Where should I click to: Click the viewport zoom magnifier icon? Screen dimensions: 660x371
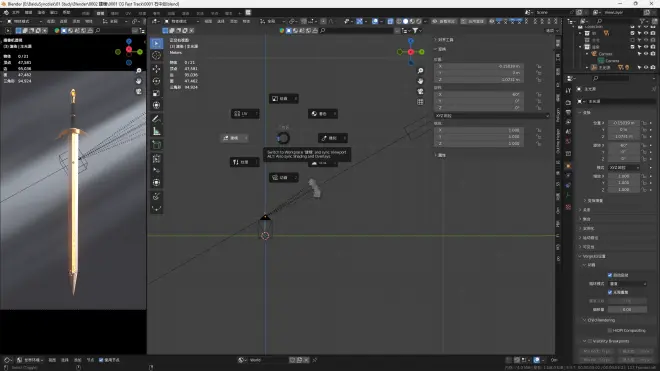click(420, 71)
